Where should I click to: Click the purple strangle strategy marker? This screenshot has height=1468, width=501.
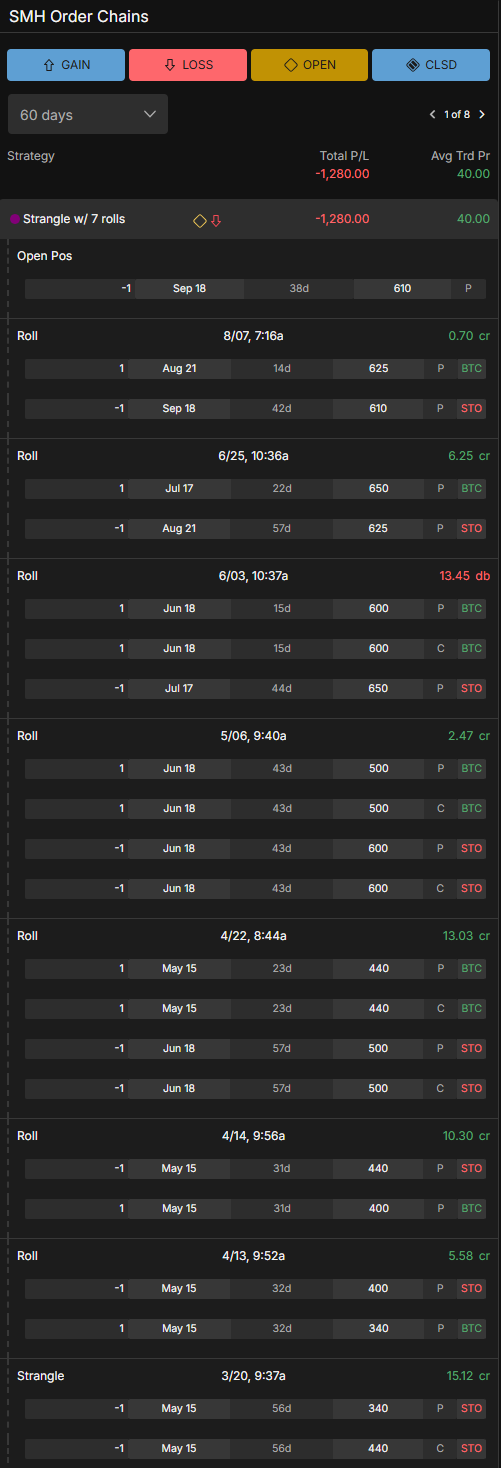[x=14, y=219]
